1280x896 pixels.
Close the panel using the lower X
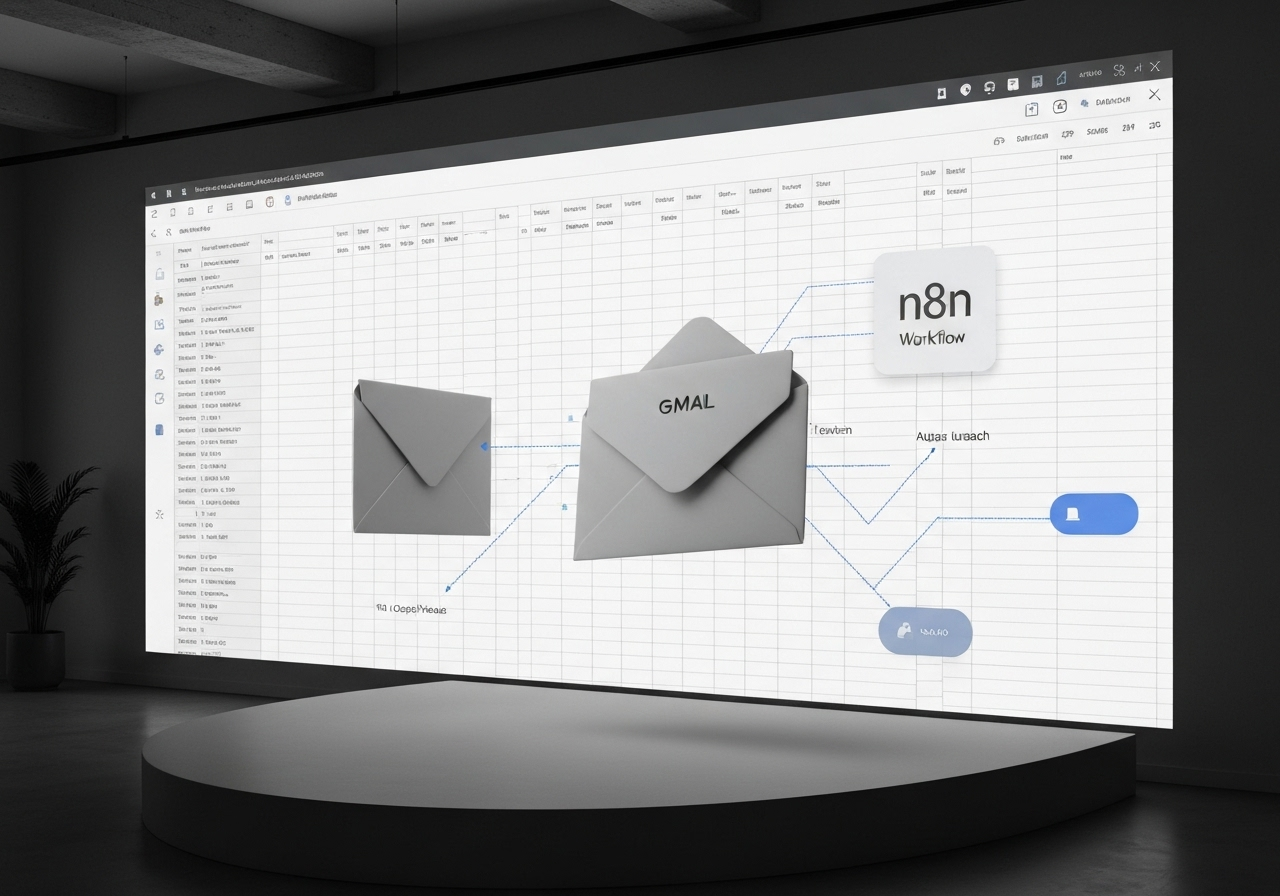[x=1155, y=95]
